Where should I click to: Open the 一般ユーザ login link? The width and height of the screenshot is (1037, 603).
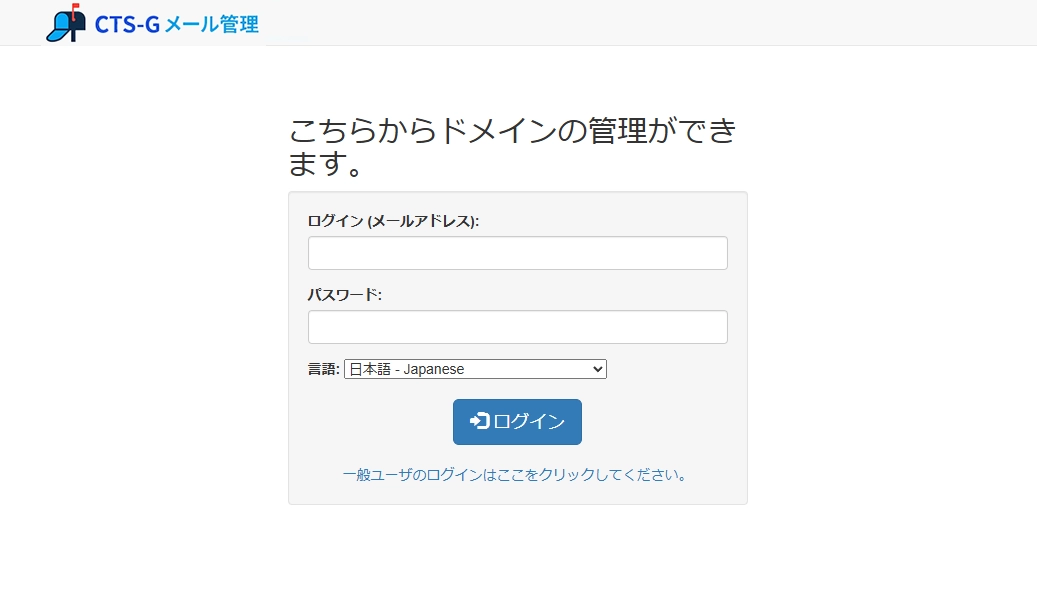[517, 475]
